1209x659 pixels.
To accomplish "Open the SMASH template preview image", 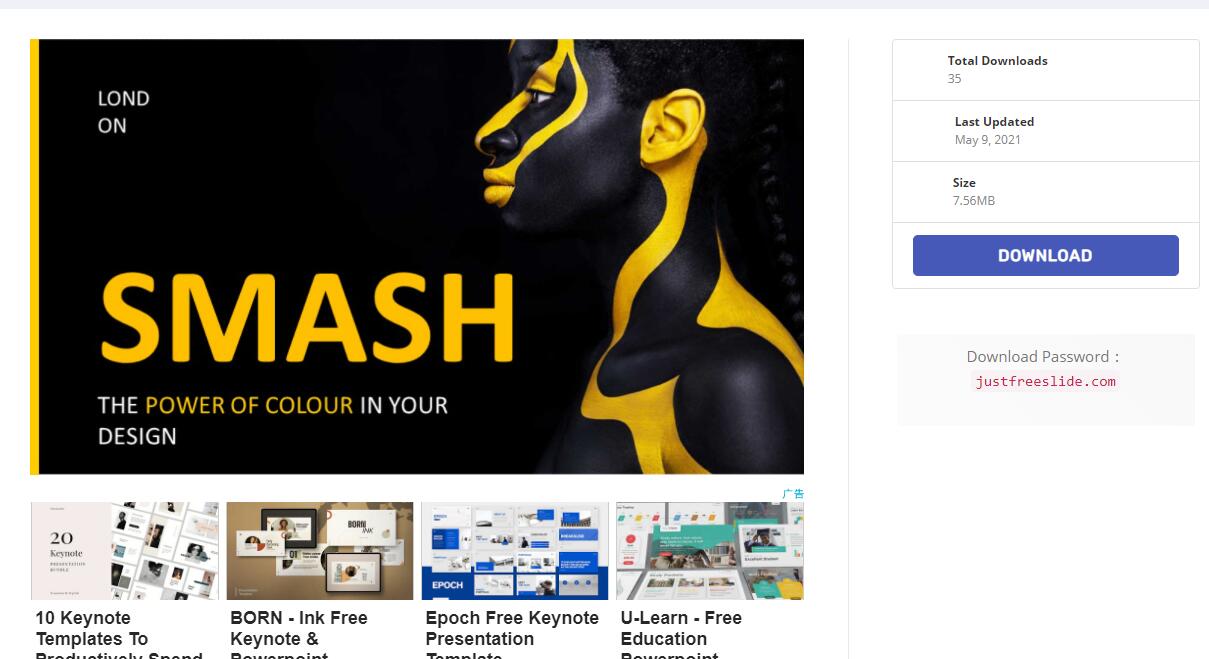I will coord(417,257).
